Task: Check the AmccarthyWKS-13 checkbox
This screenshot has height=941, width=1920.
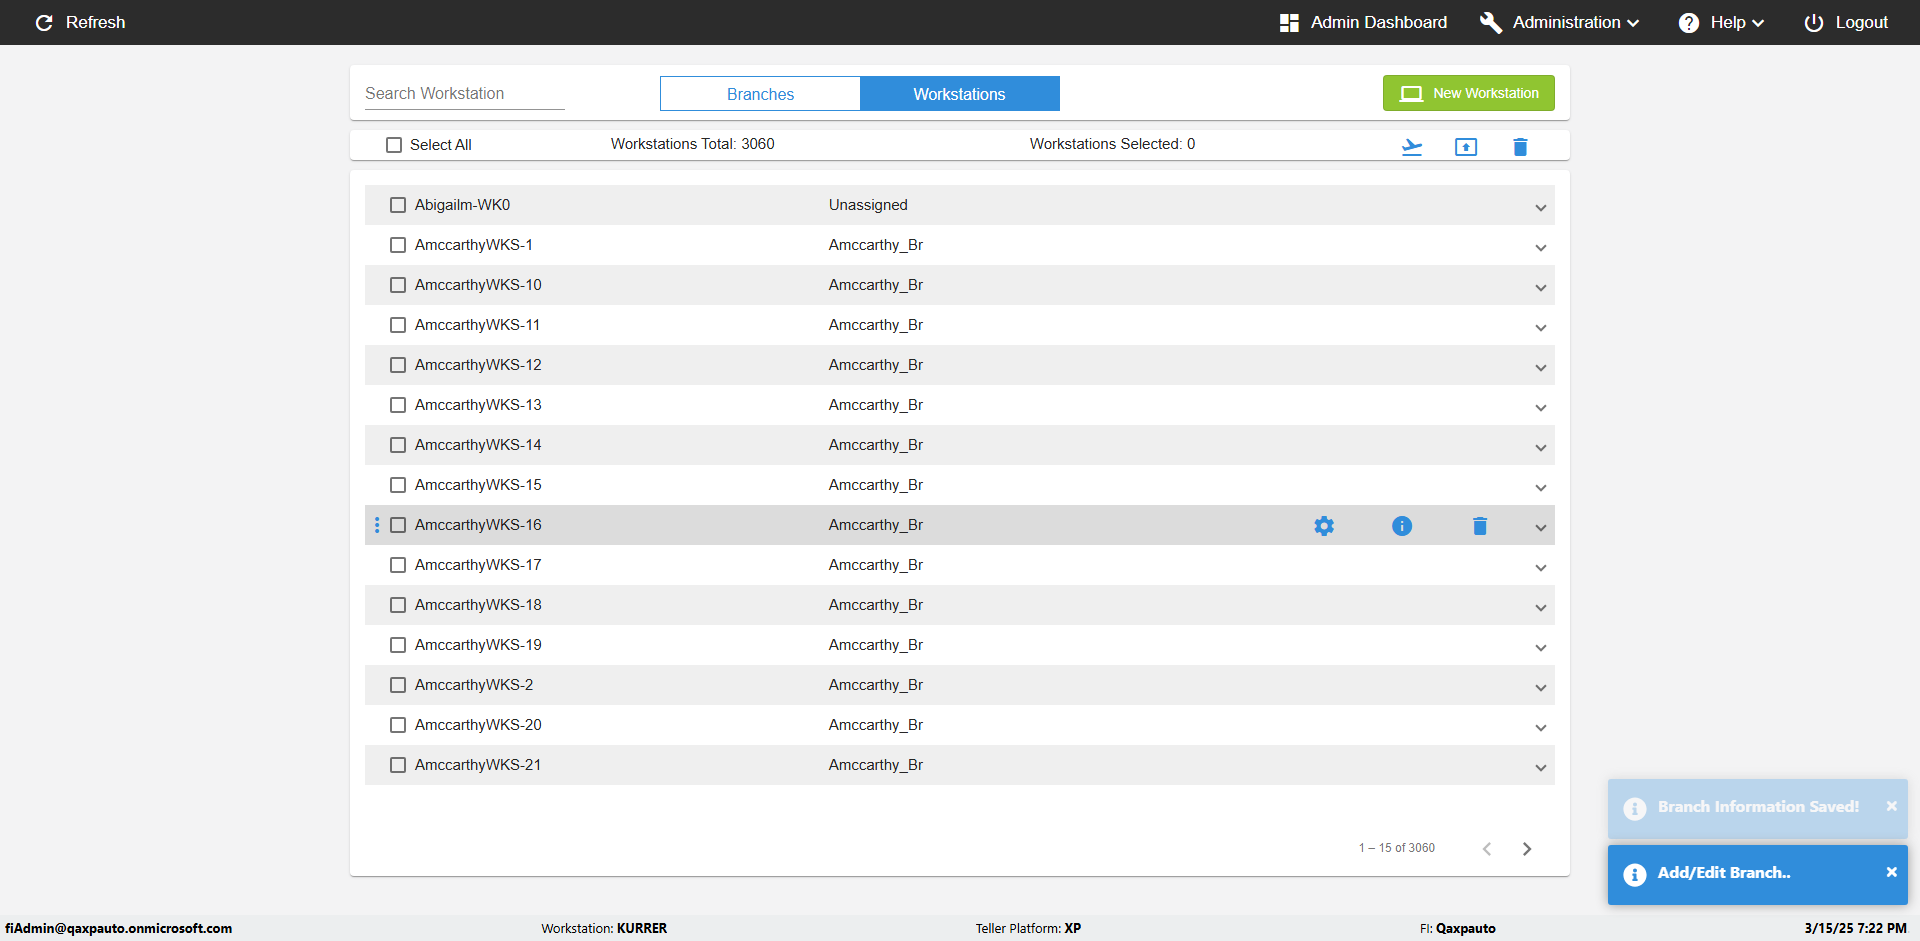Action: pyautogui.click(x=398, y=405)
